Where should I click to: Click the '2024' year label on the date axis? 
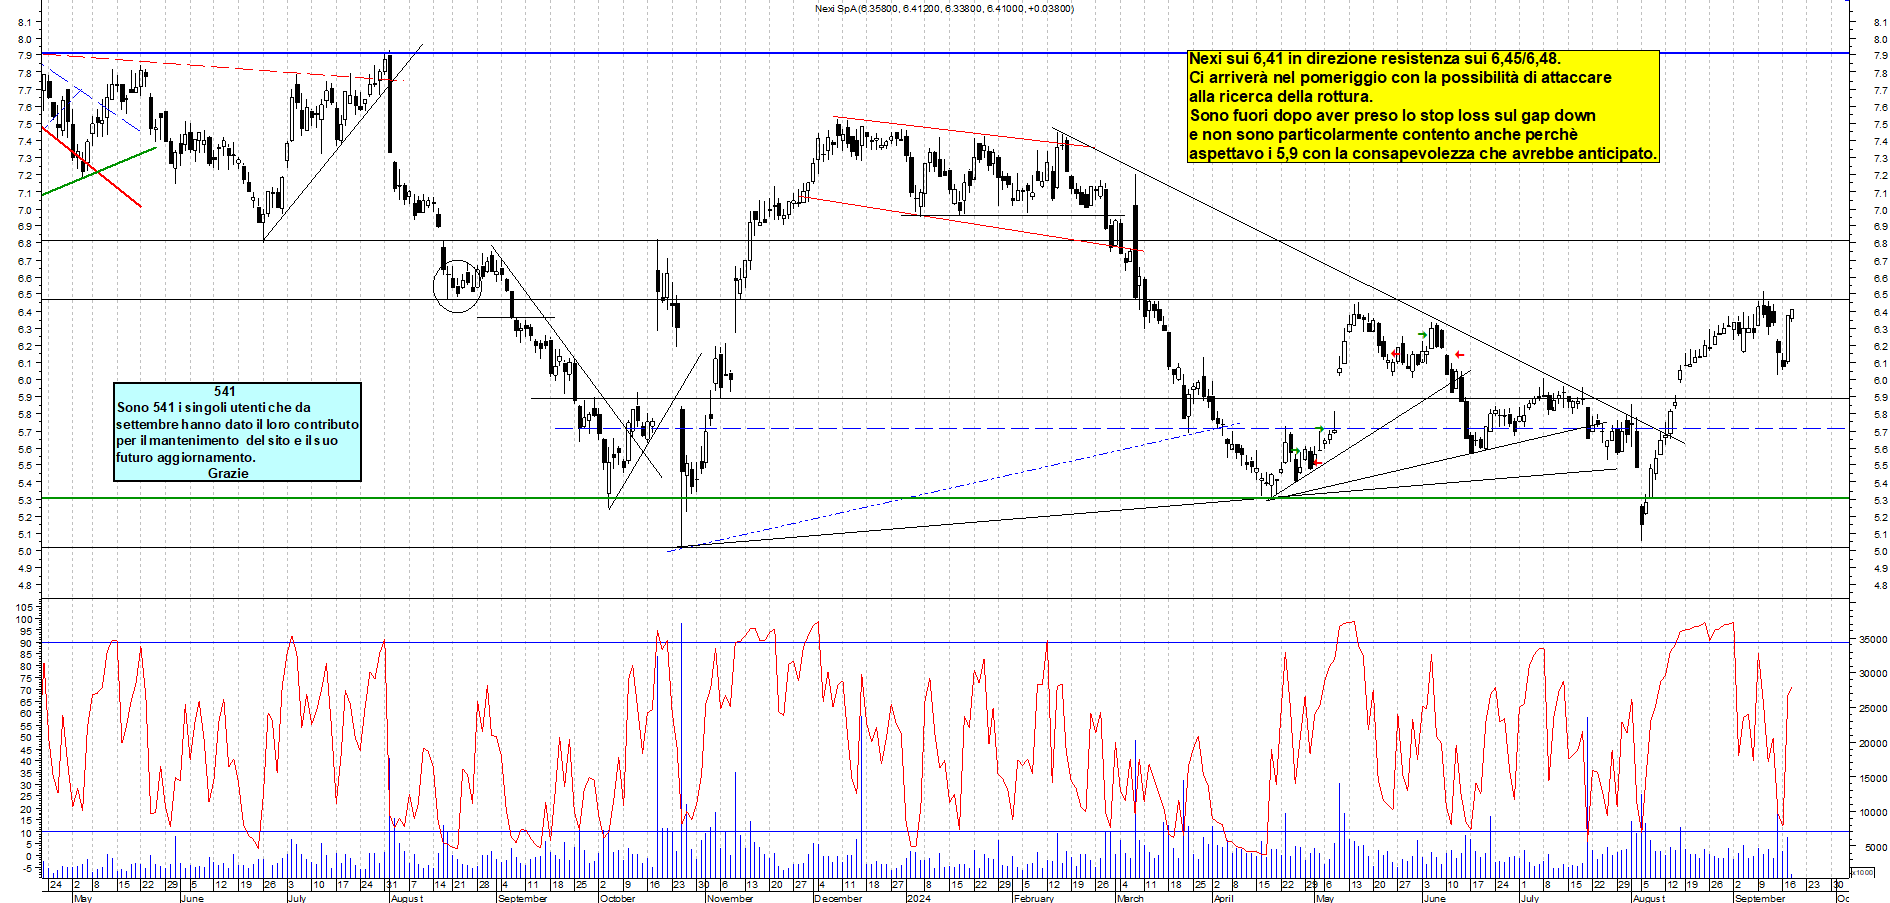coord(918,898)
